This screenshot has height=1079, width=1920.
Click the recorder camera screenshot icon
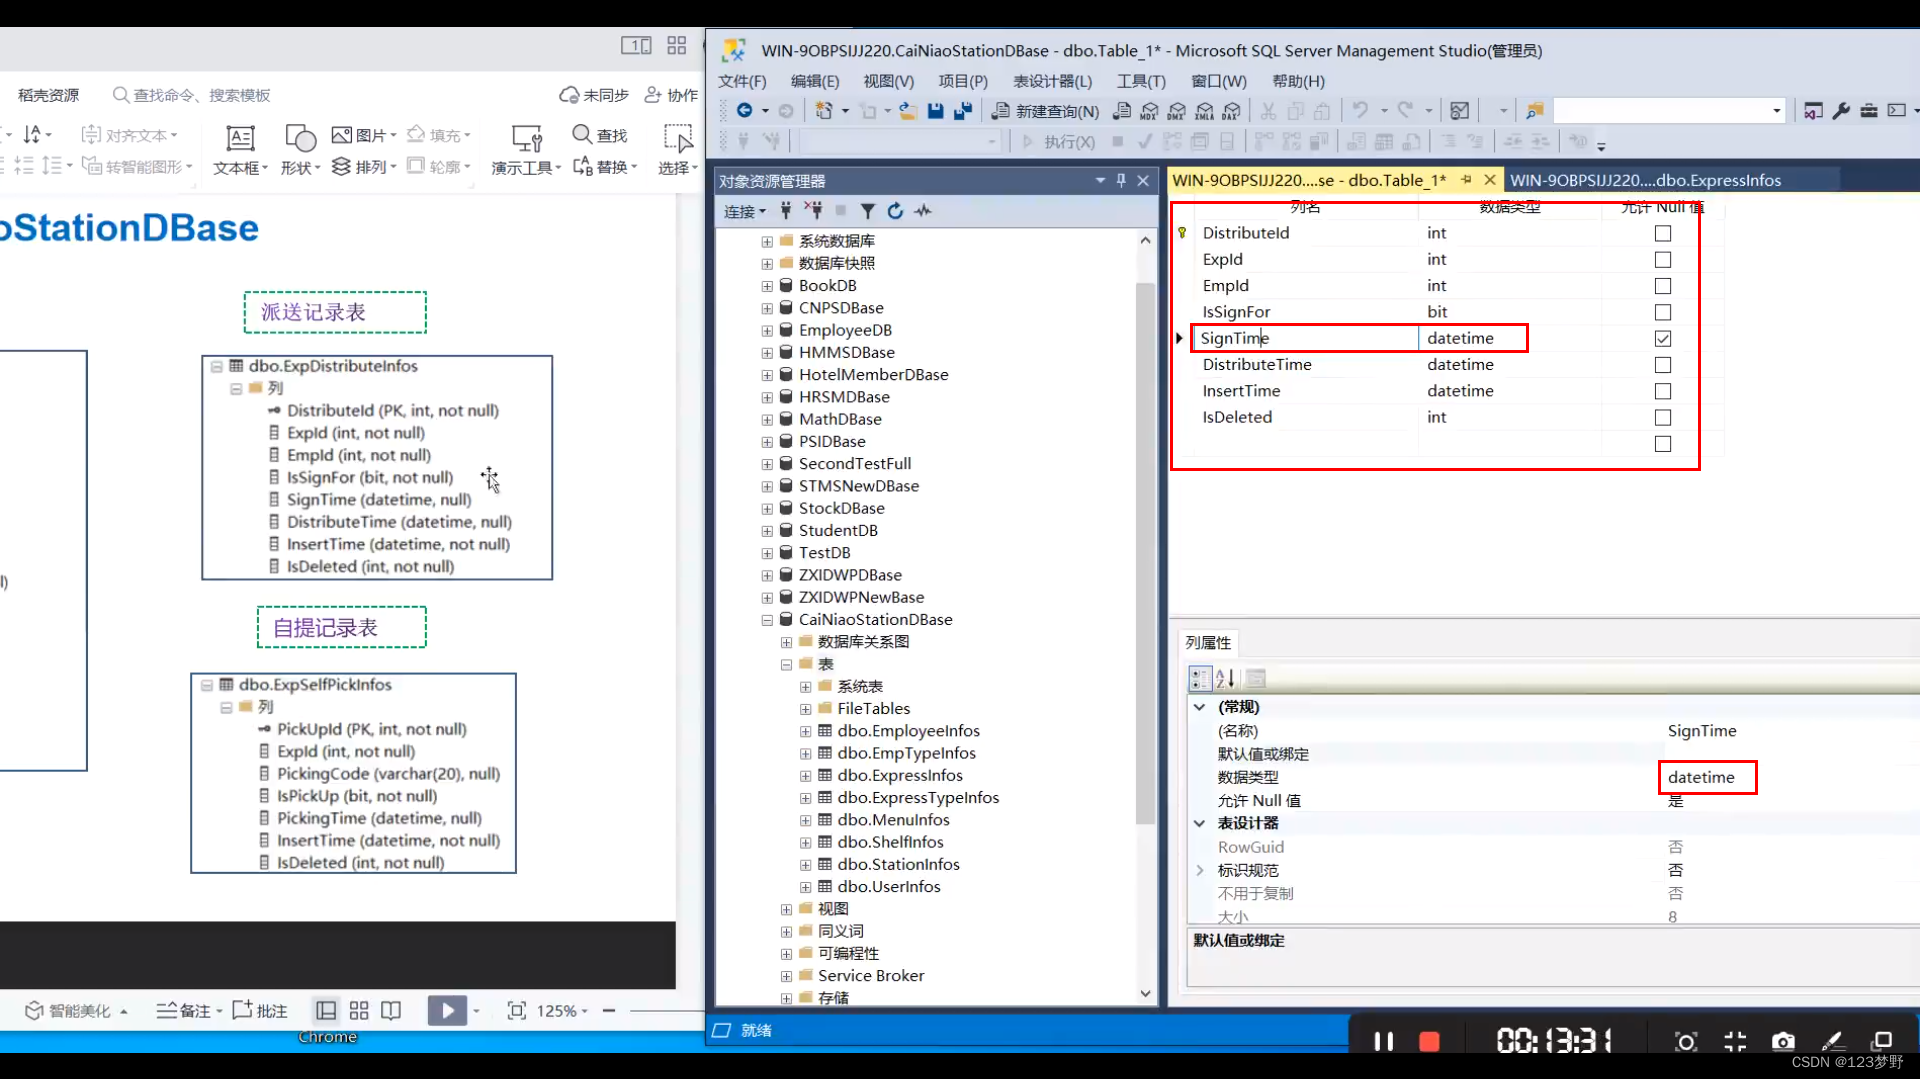click(x=1783, y=1042)
